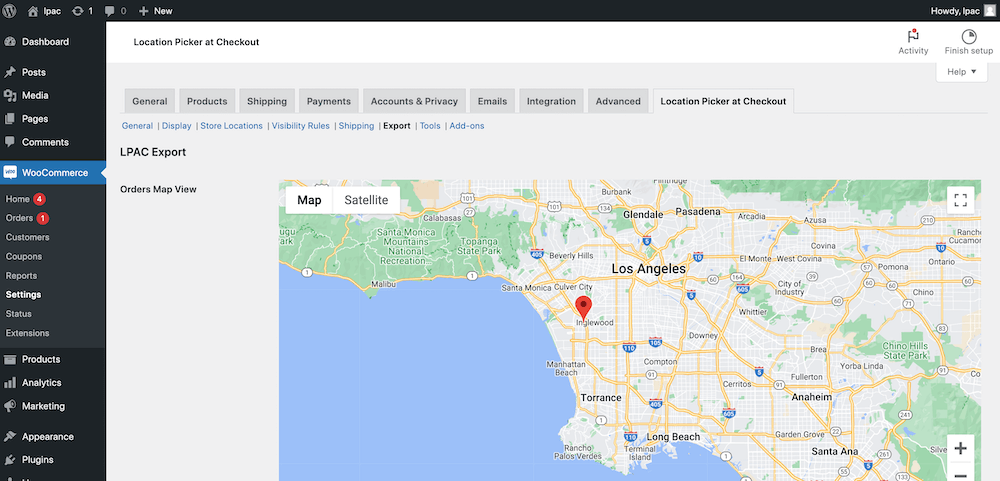The width and height of the screenshot is (1000, 481).
Task: Open the General sub-section link
Action: 137,126
